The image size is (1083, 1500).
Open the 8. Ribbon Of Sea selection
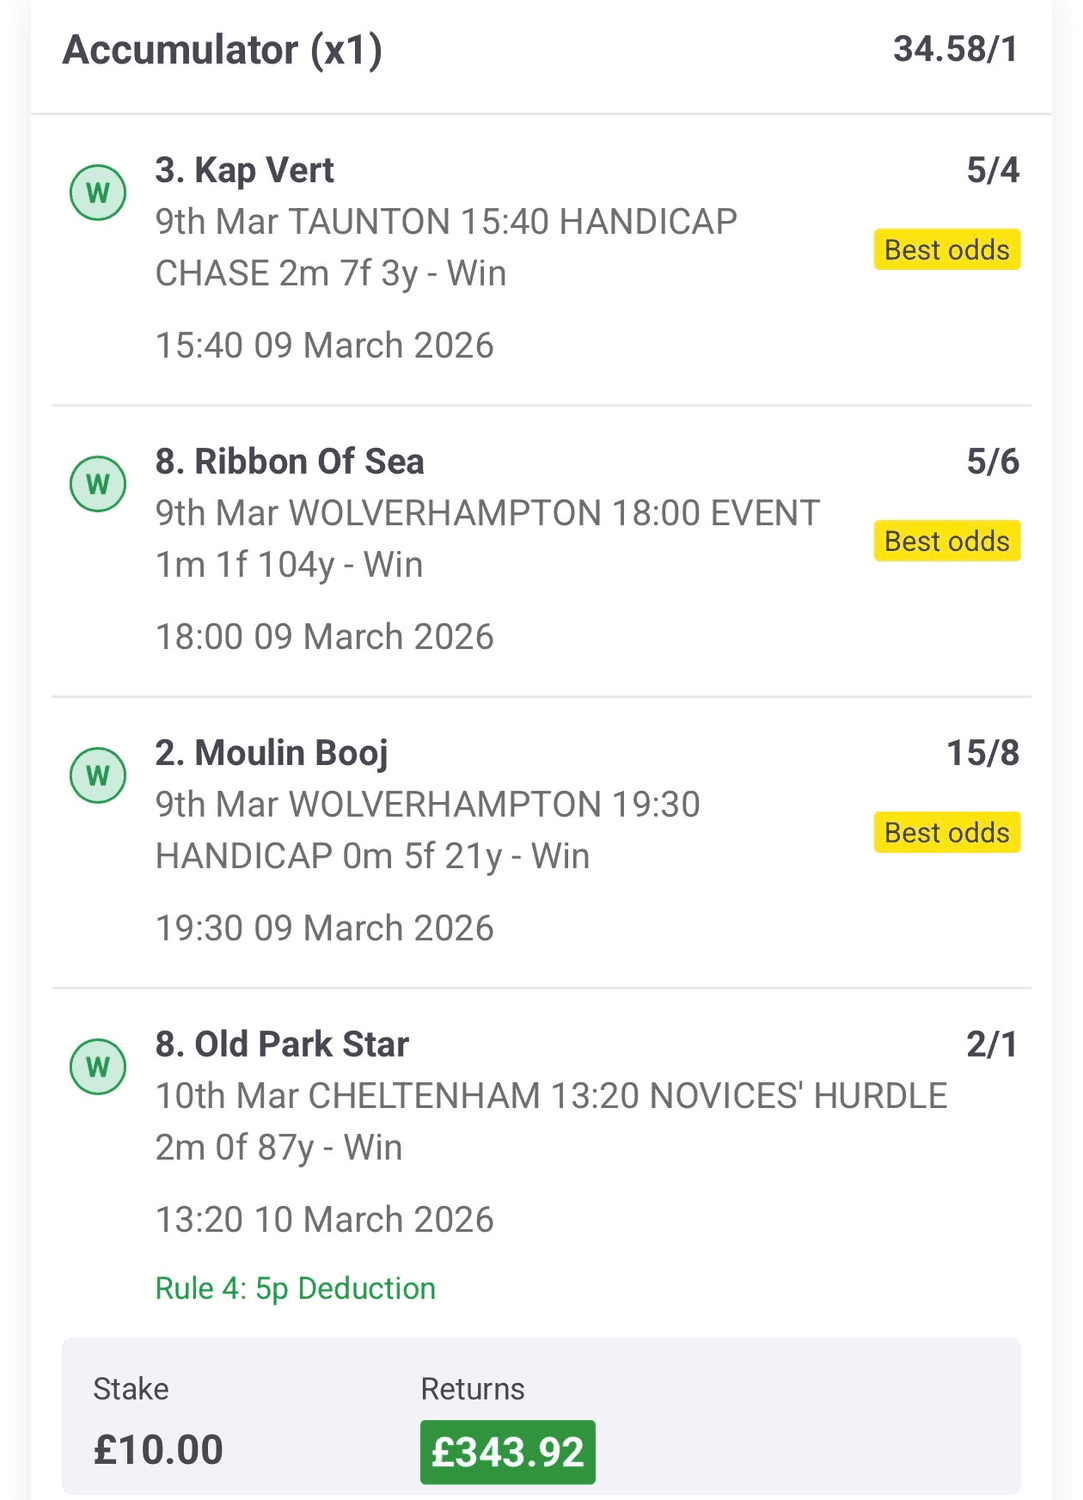pos(289,461)
